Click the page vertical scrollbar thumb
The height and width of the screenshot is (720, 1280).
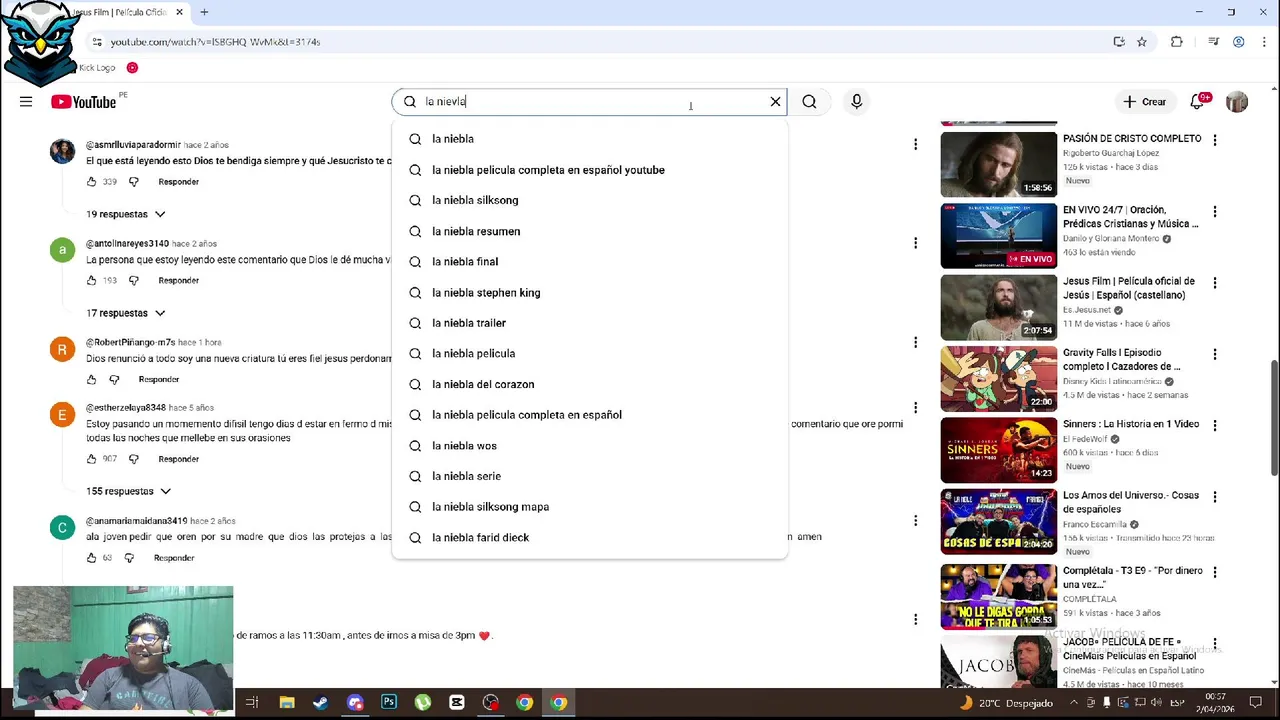(1274, 418)
